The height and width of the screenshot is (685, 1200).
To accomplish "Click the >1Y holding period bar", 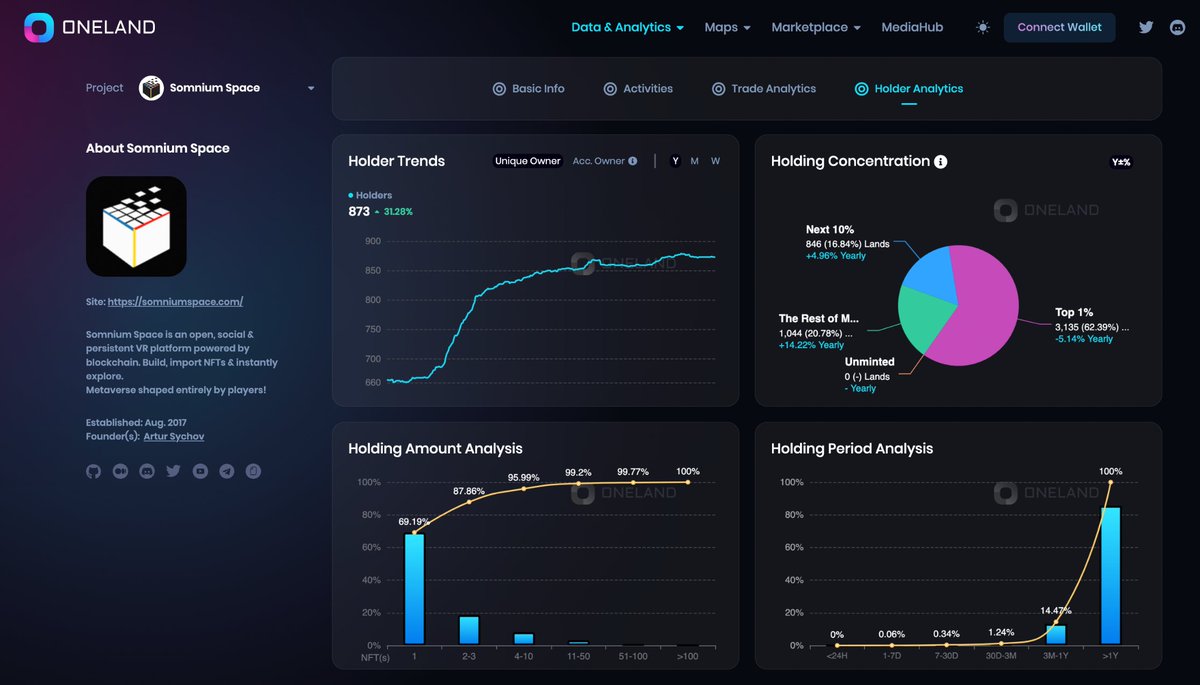I will [x=1110, y=576].
